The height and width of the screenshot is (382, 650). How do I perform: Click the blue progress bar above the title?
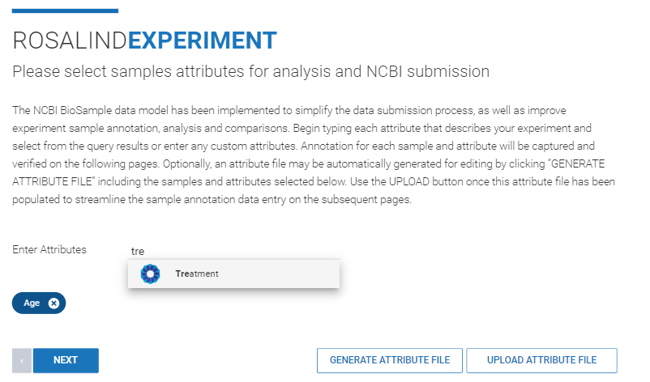pos(65,11)
